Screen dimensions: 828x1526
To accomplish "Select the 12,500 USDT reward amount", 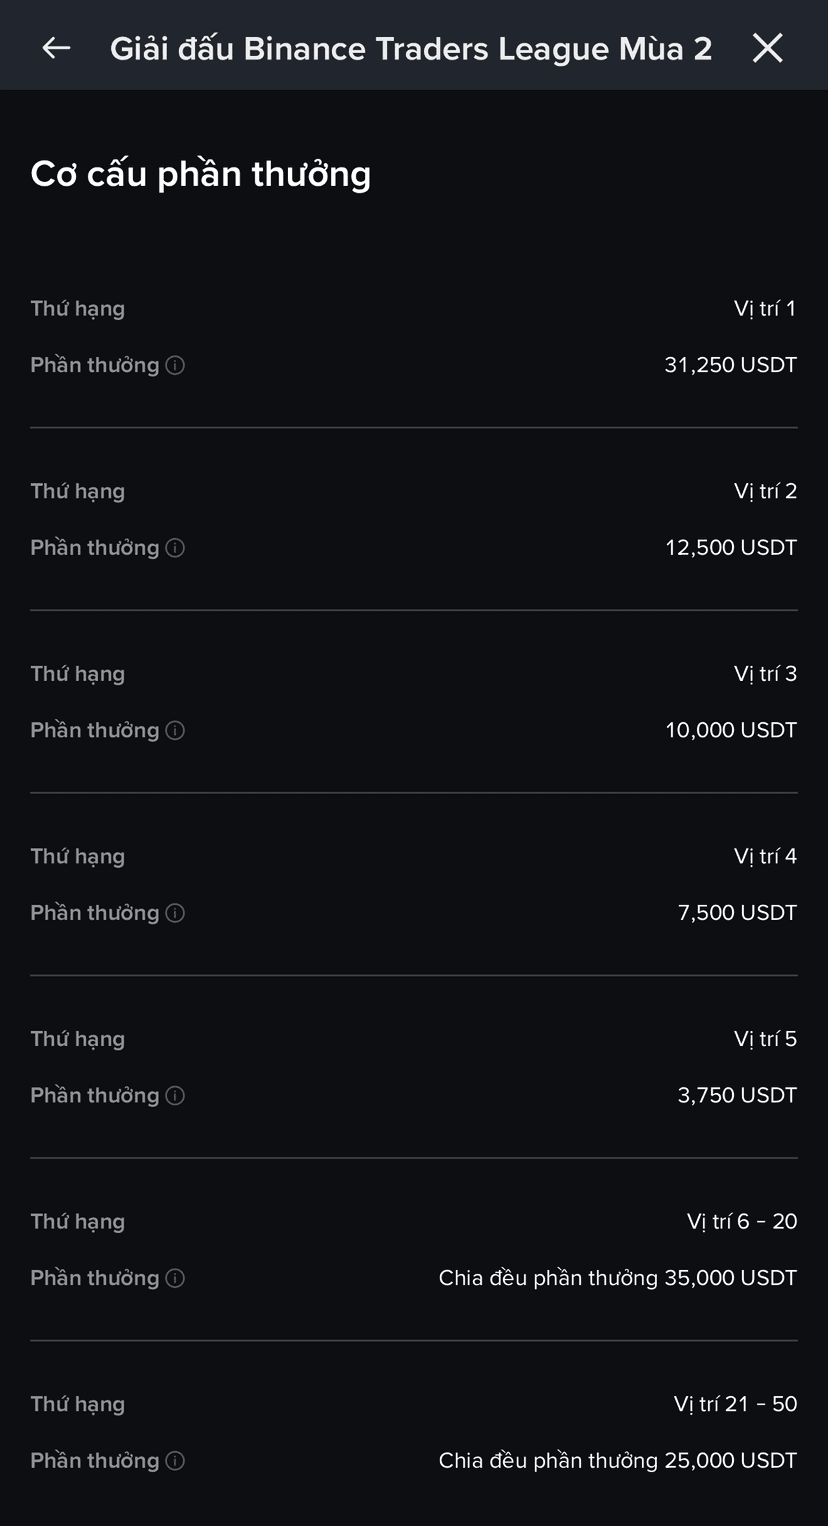I will point(731,548).
